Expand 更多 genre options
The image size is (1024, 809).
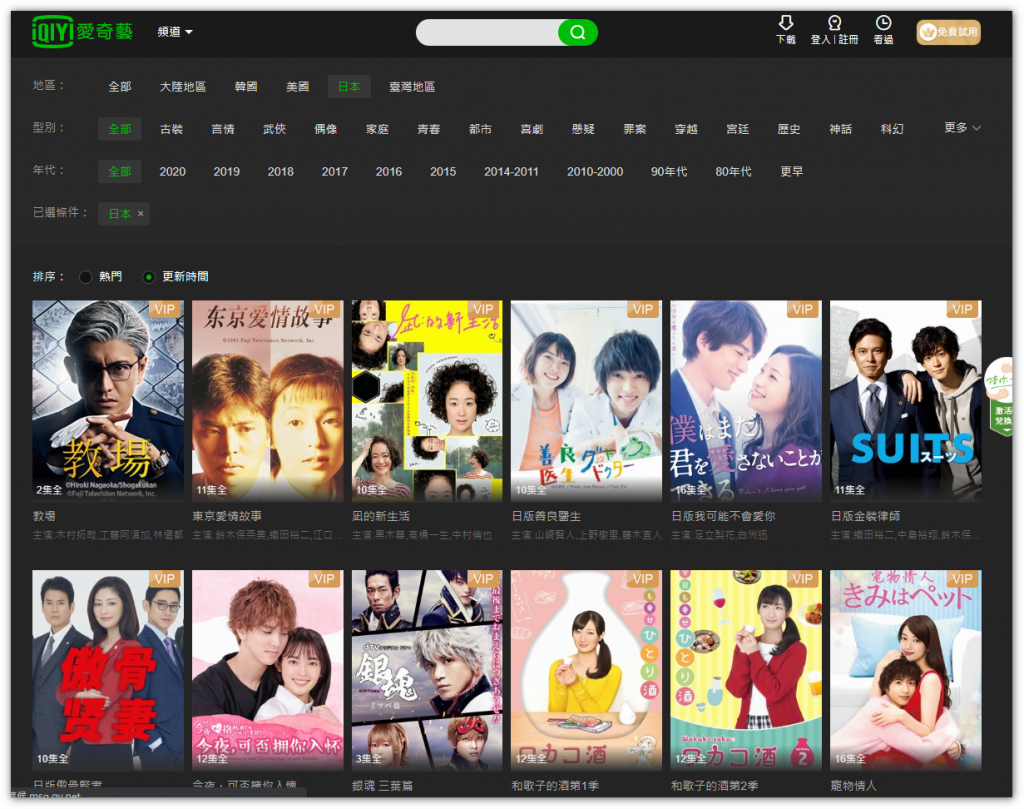962,128
